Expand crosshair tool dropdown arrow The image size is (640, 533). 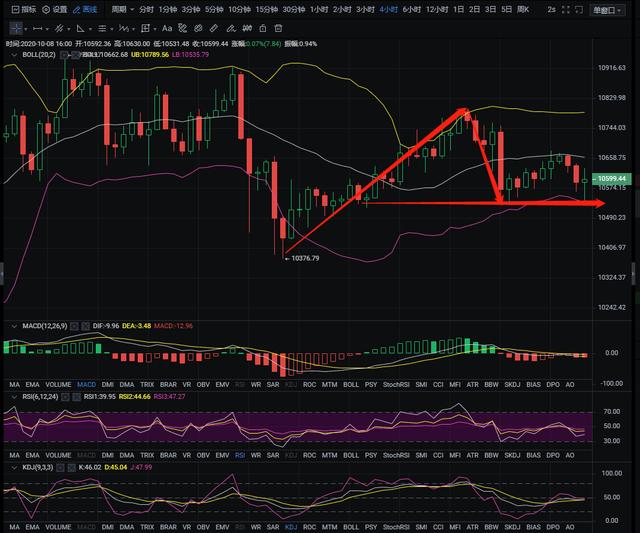(x=26, y=29)
